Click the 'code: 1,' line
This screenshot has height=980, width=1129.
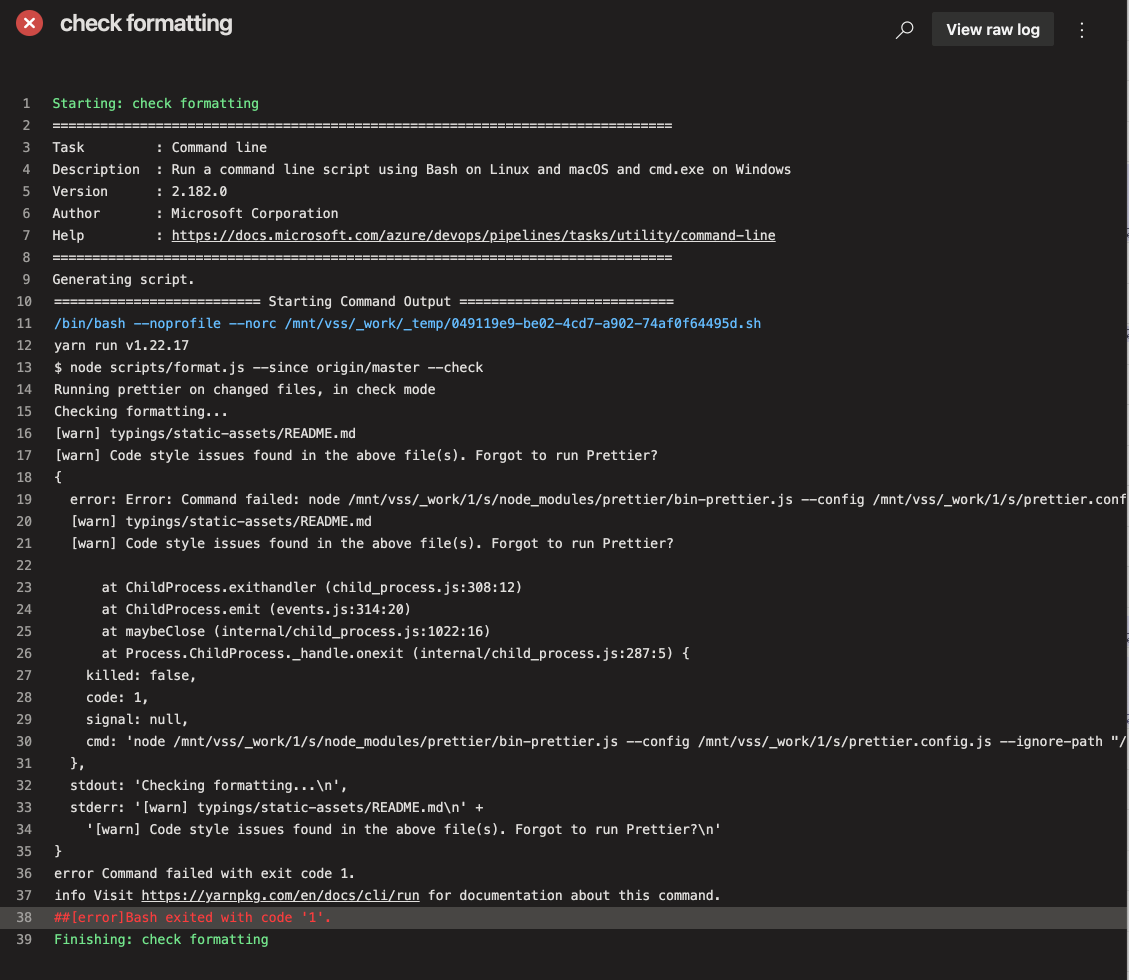pyautogui.click(x=117, y=697)
